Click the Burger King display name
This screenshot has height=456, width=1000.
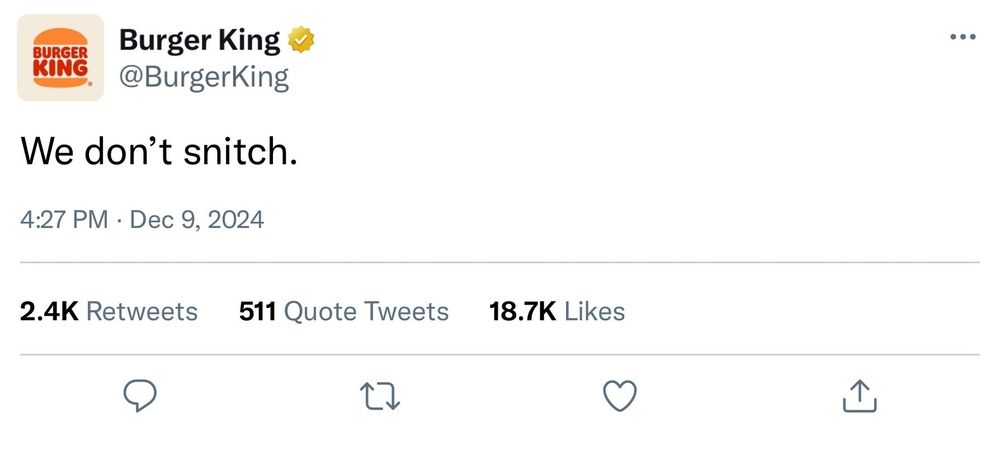pyautogui.click(x=199, y=41)
